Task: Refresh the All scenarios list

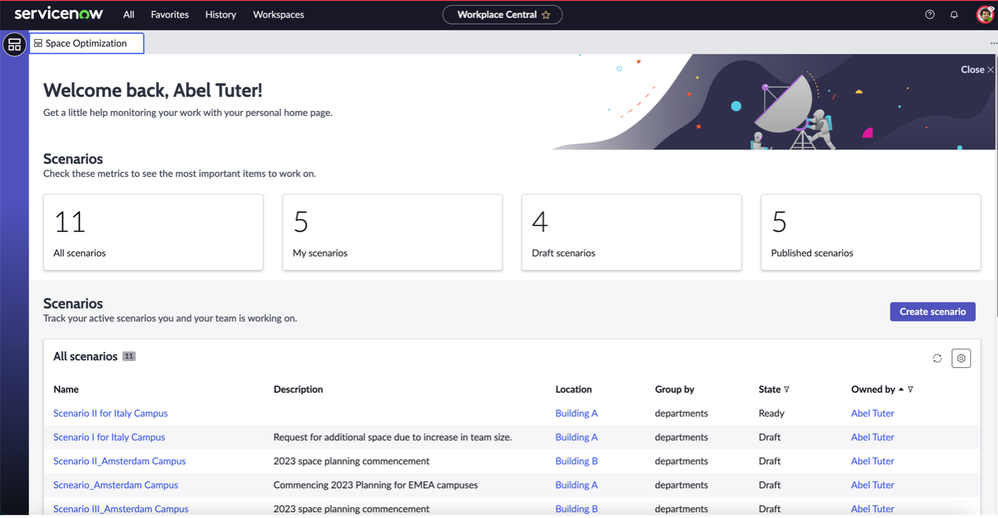Action: point(937,358)
